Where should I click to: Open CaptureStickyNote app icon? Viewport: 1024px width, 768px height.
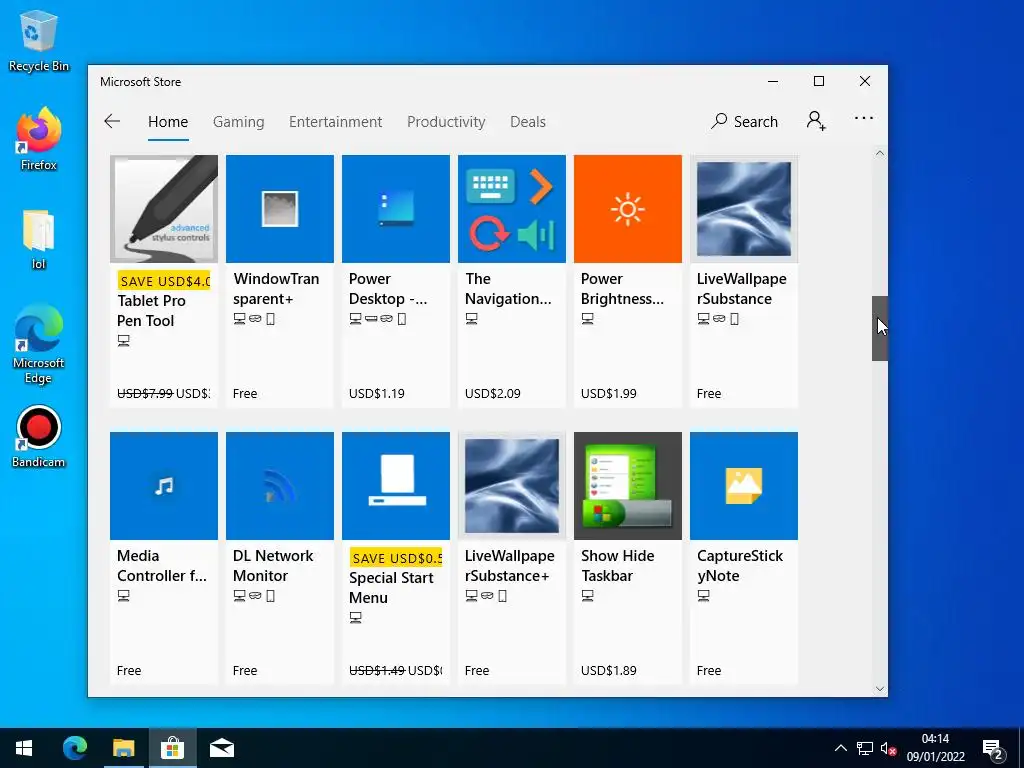[x=744, y=485]
